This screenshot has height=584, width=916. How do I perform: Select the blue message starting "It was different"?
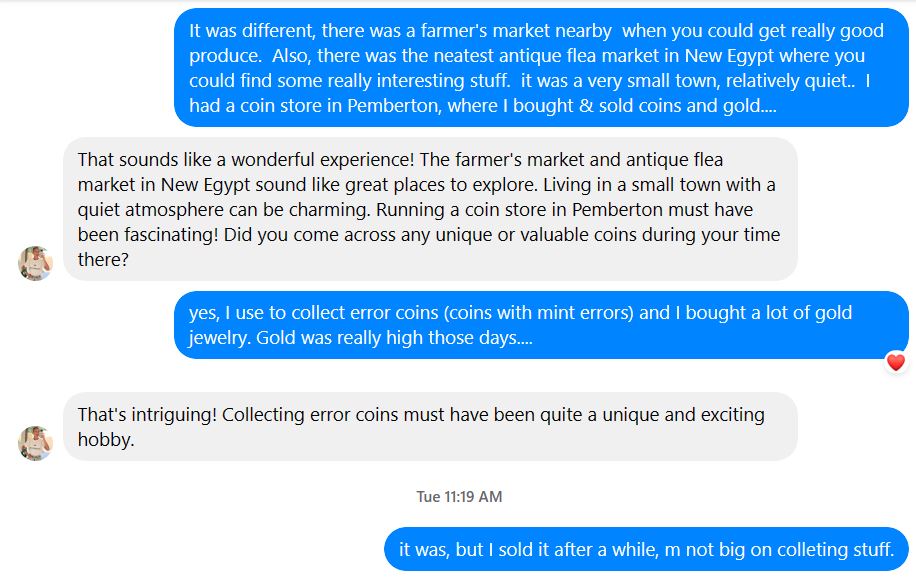(x=540, y=68)
